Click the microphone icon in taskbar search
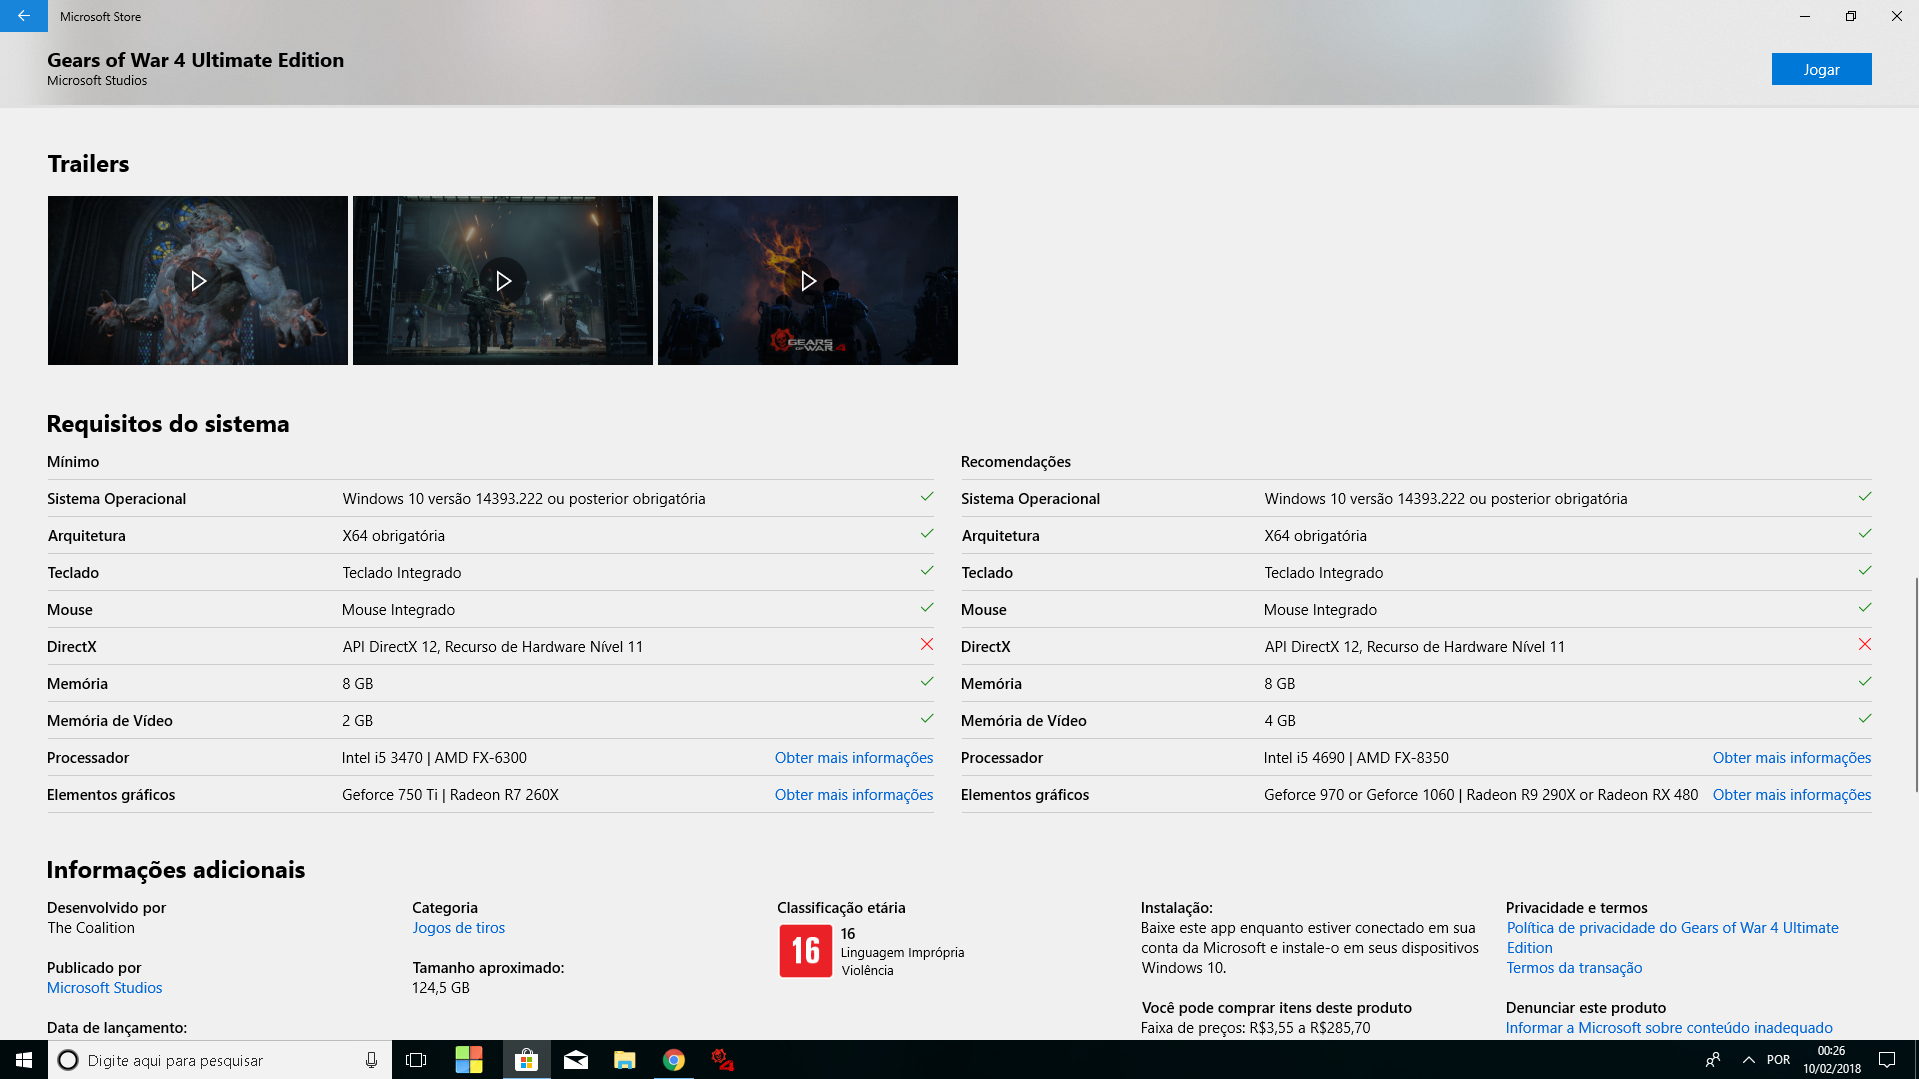This screenshot has width=1919, height=1079. click(371, 1060)
